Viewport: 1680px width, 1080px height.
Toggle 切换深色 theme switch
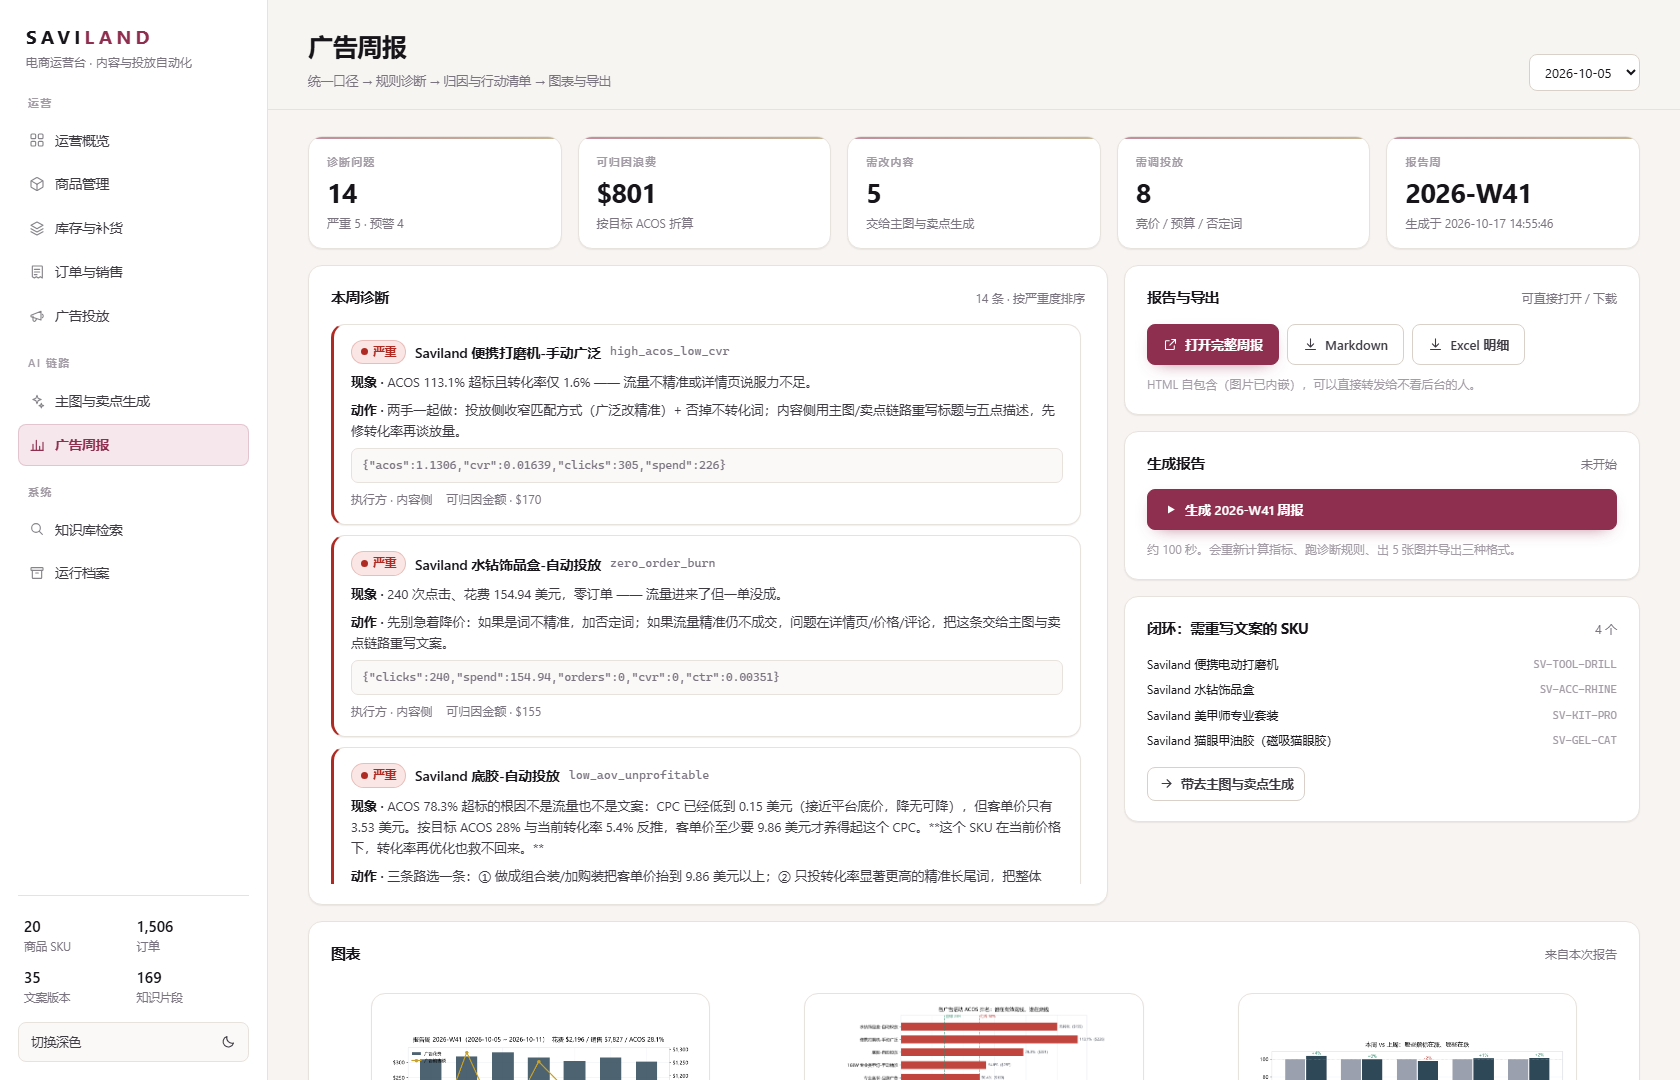point(133,1042)
